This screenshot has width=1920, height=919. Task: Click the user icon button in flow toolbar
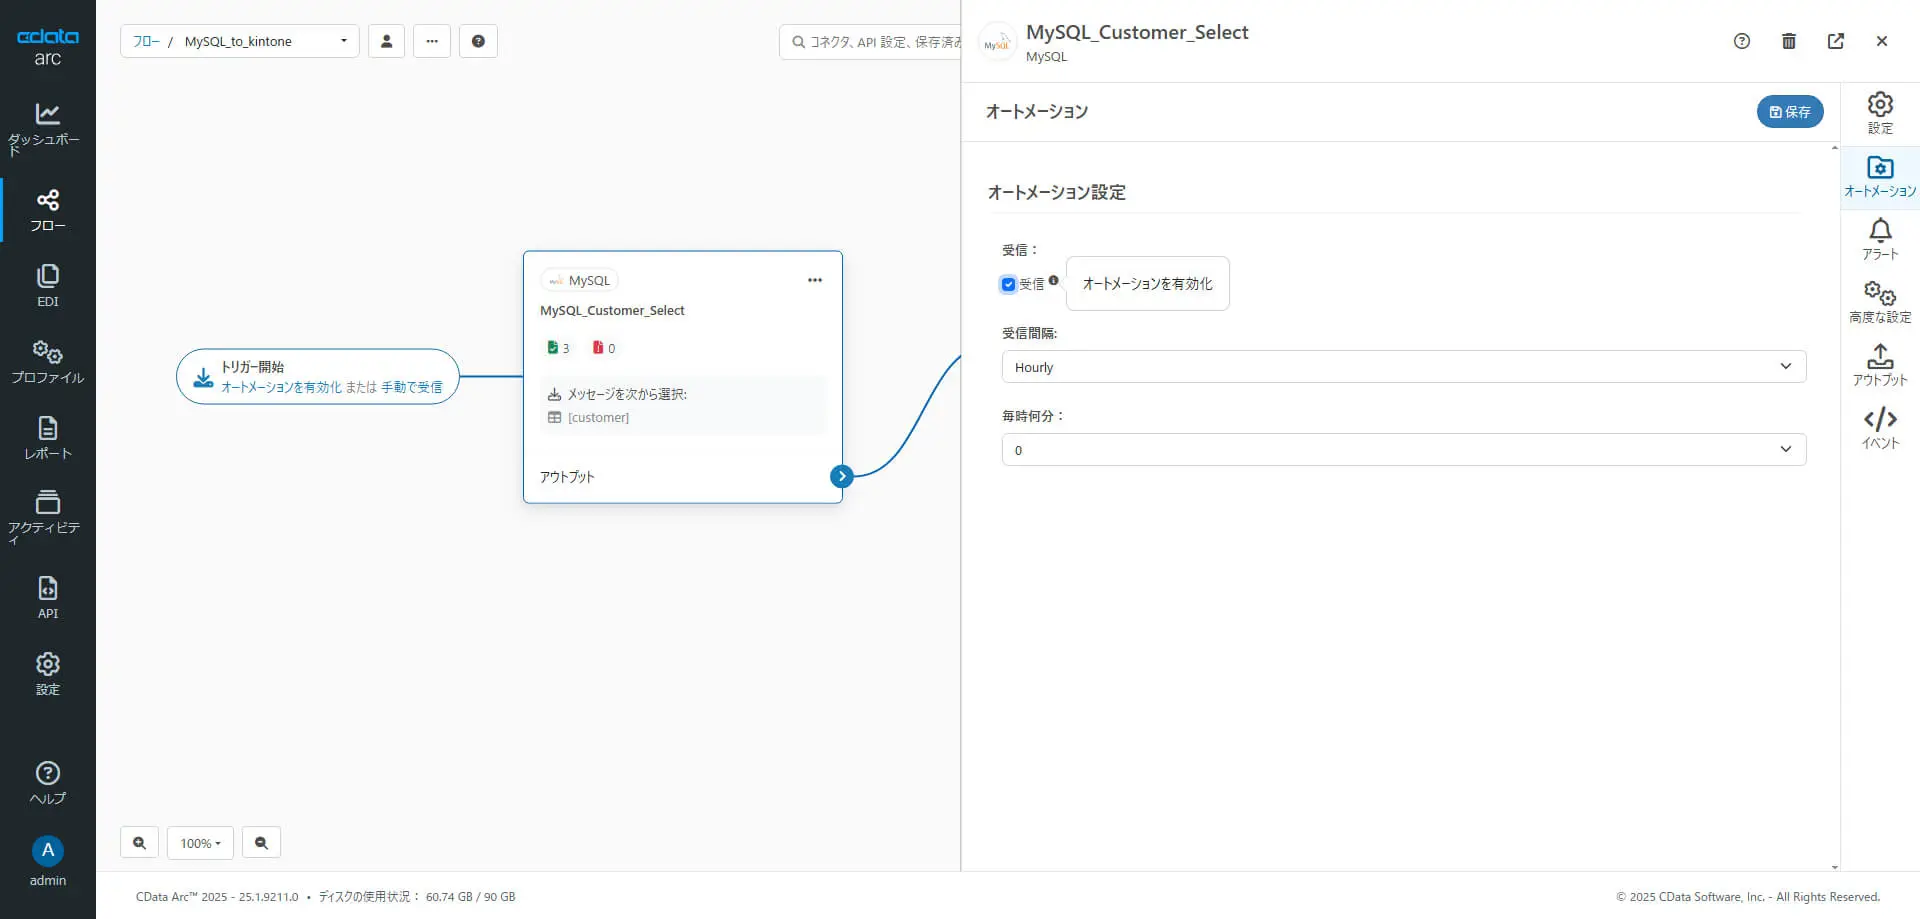point(386,41)
